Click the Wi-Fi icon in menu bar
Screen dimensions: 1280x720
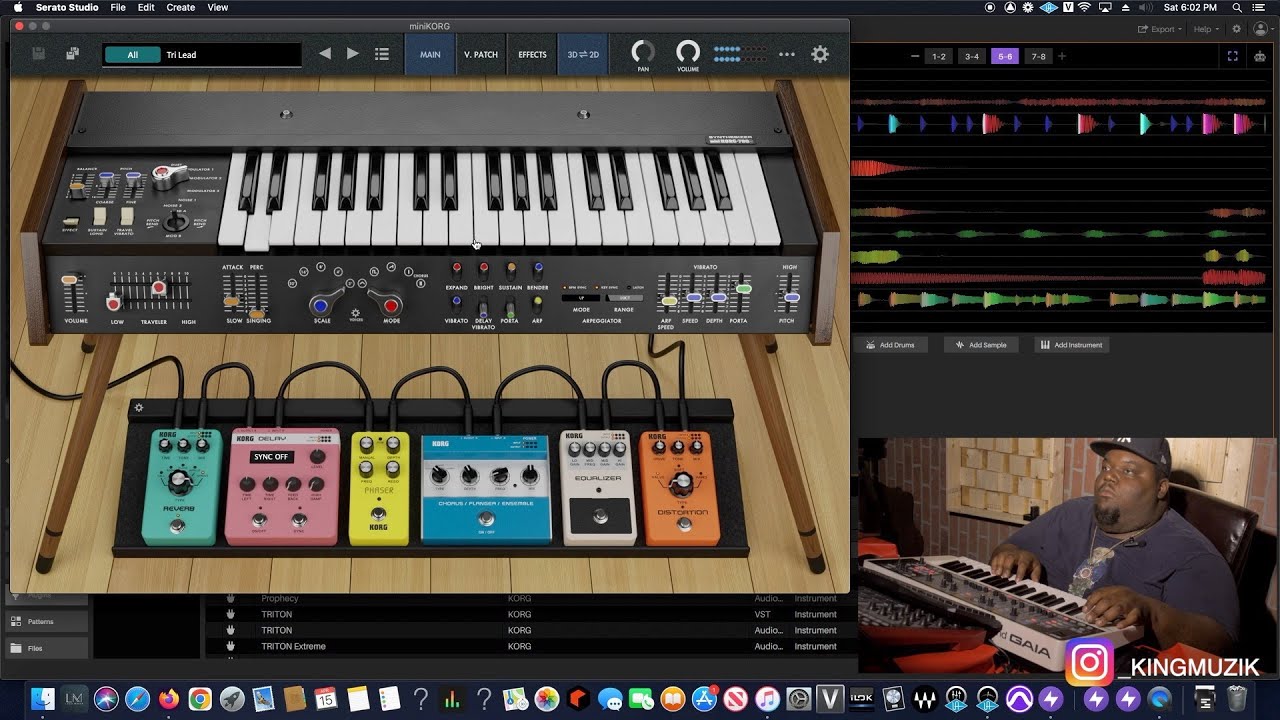tap(1084, 7)
